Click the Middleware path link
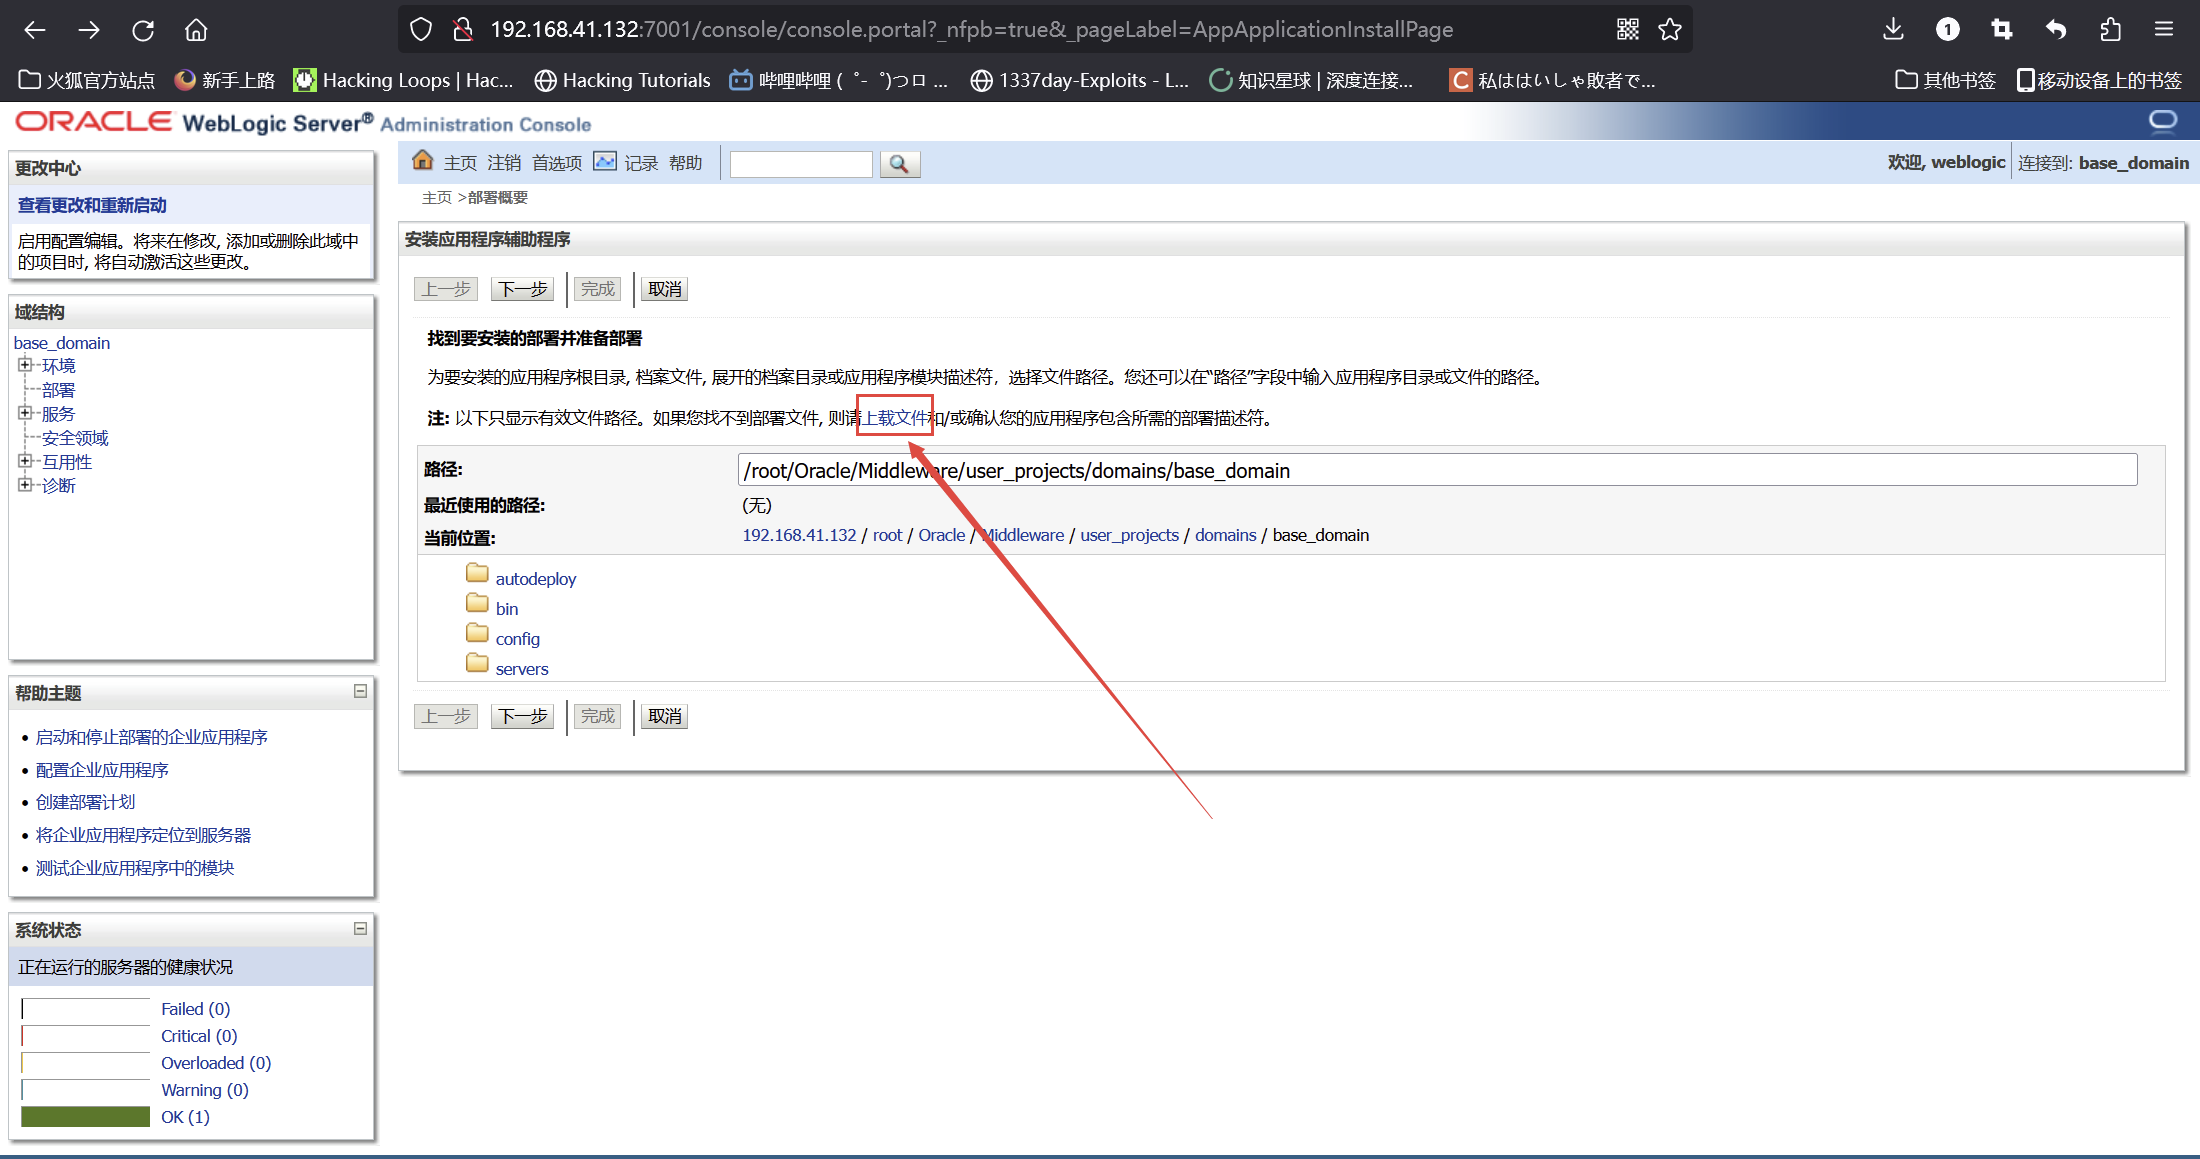The image size is (2200, 1159). coord(1023,535)
